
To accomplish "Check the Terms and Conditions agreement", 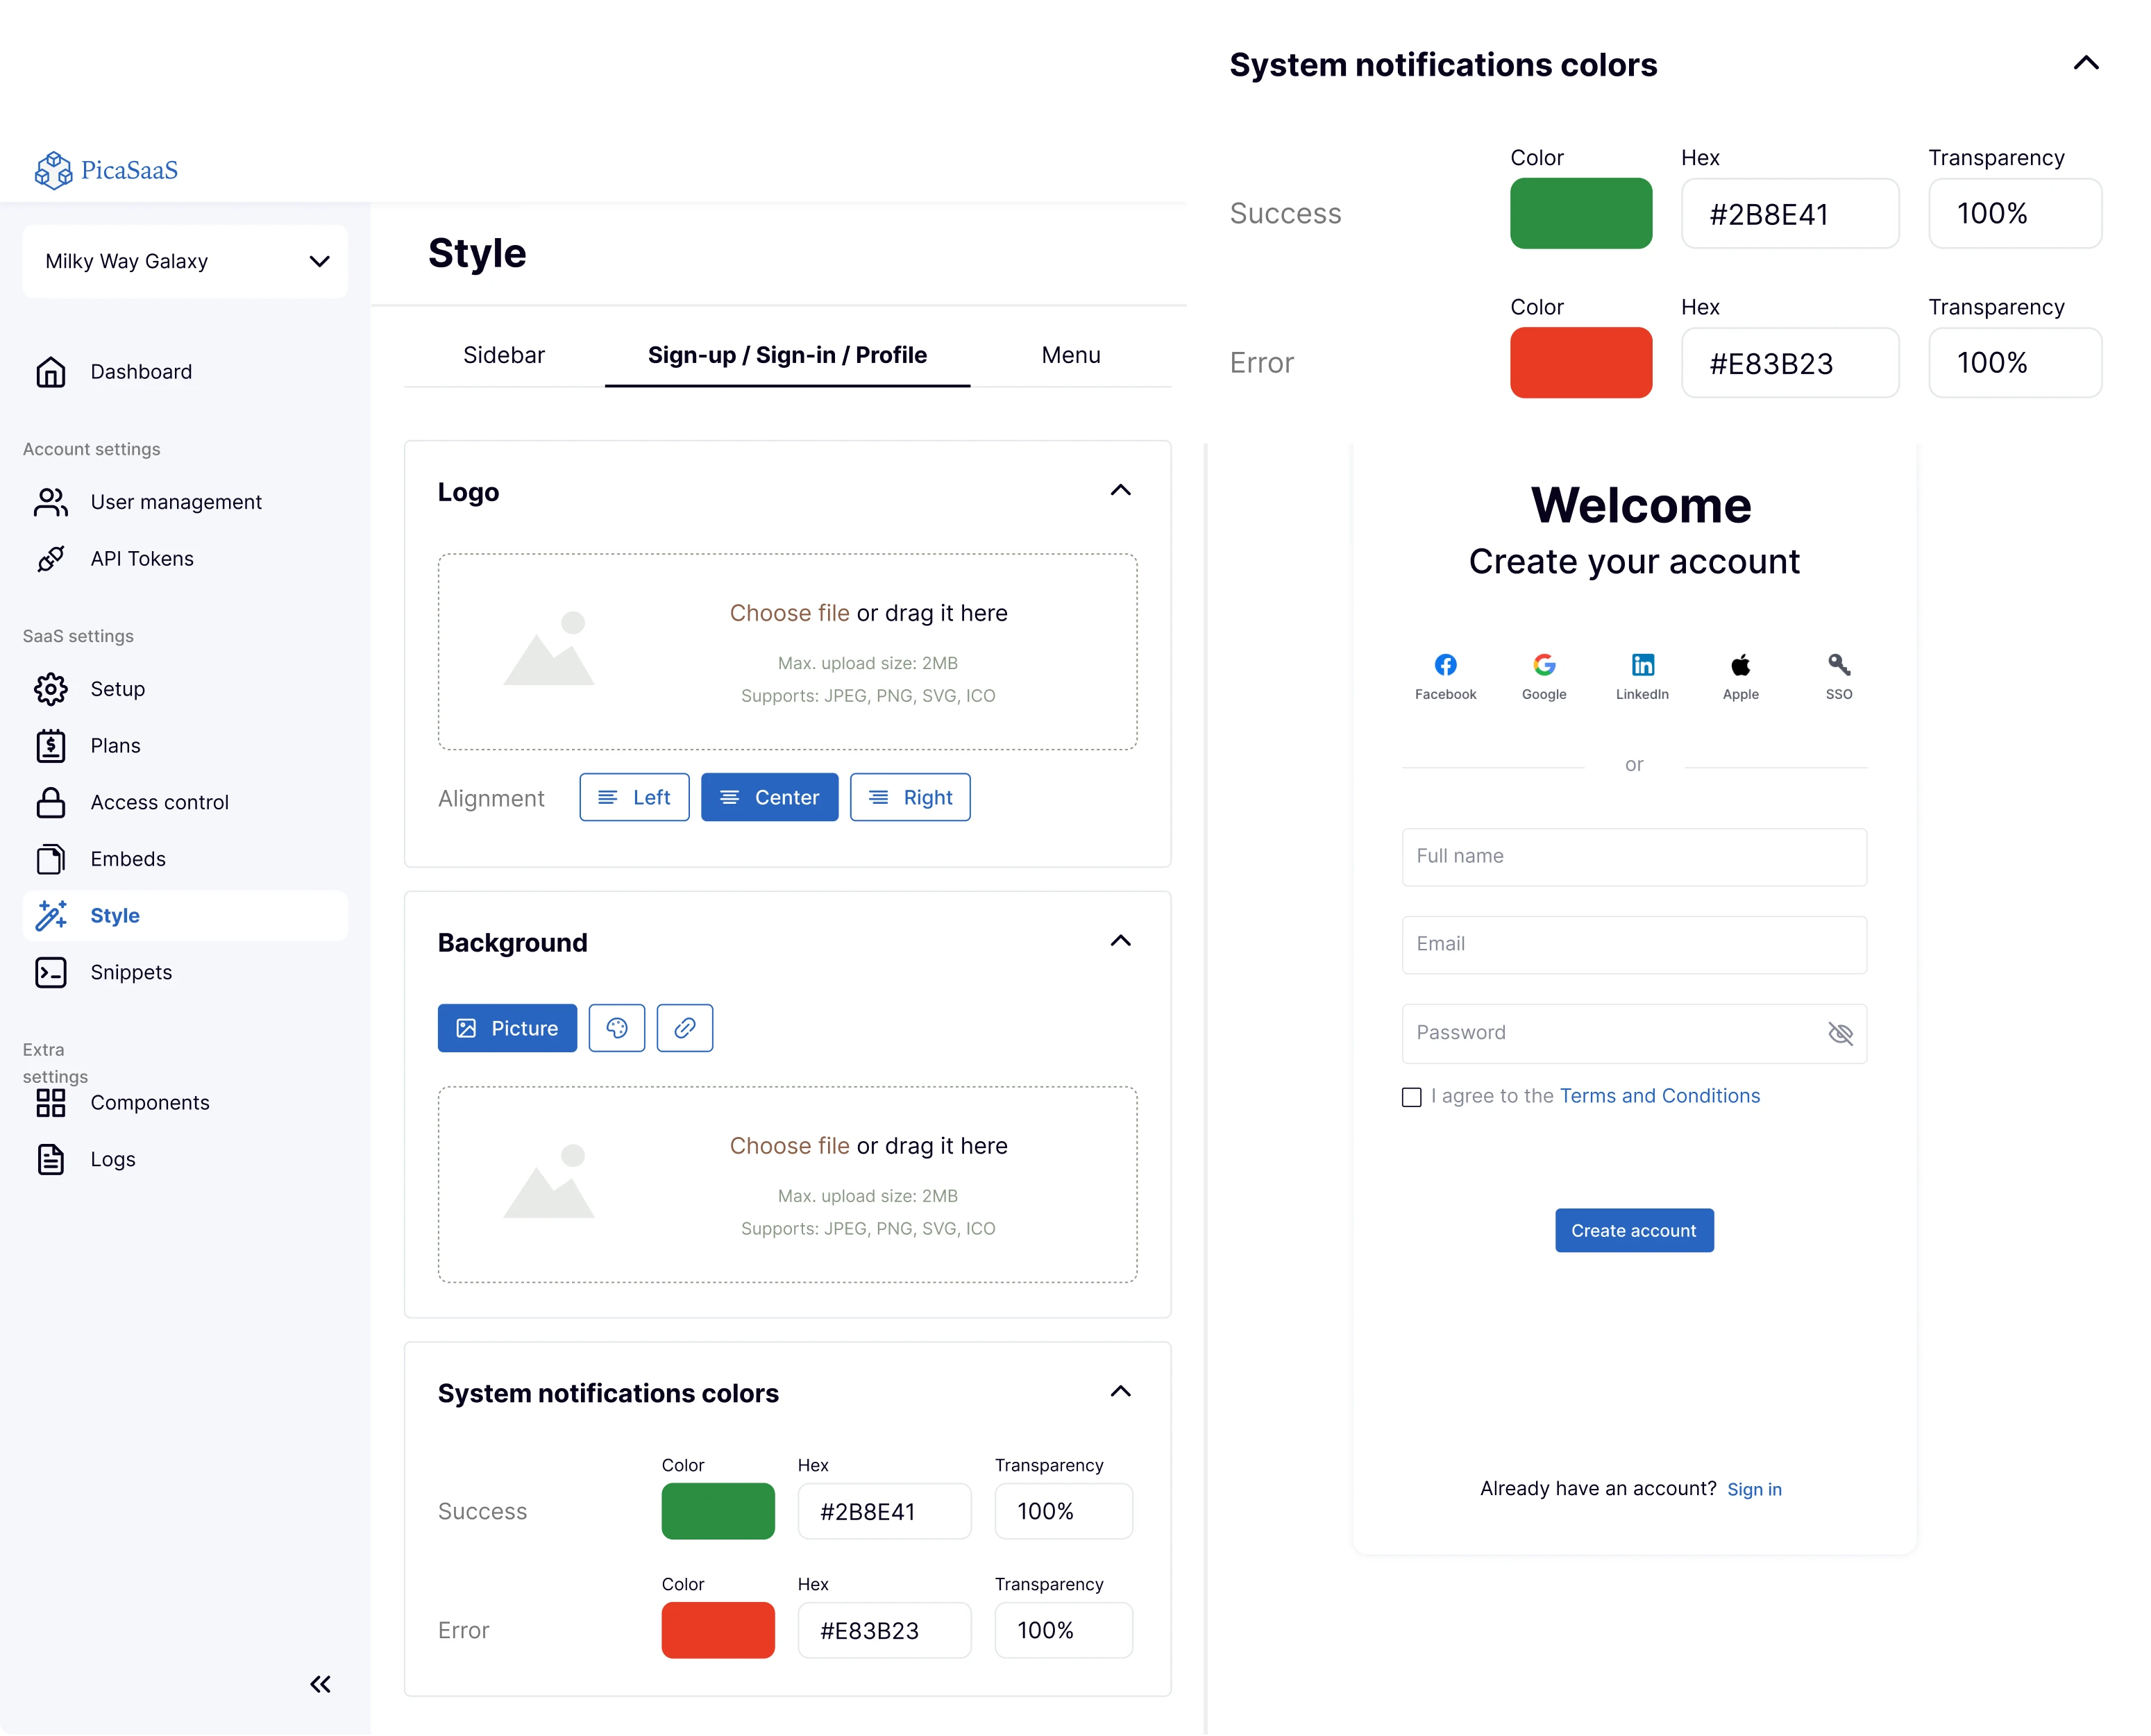I will (1411, 1097).
